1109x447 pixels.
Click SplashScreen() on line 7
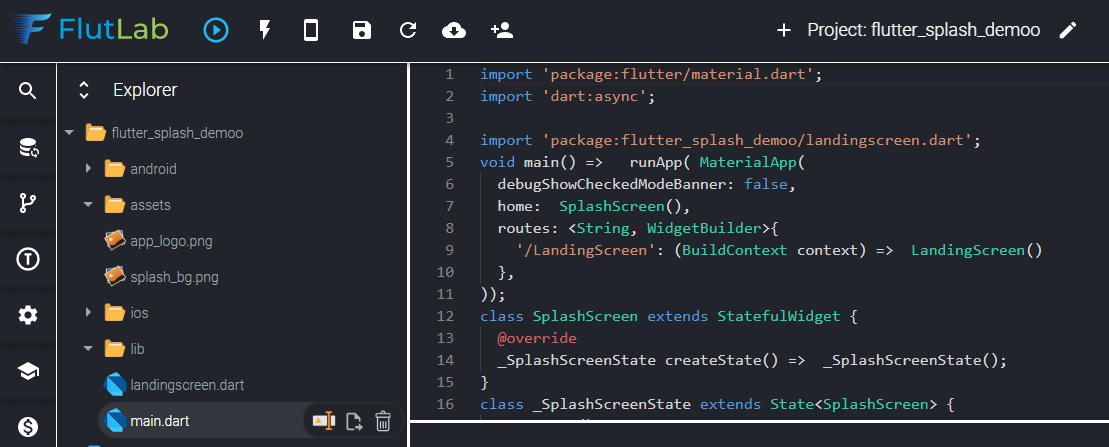(620, 207)
